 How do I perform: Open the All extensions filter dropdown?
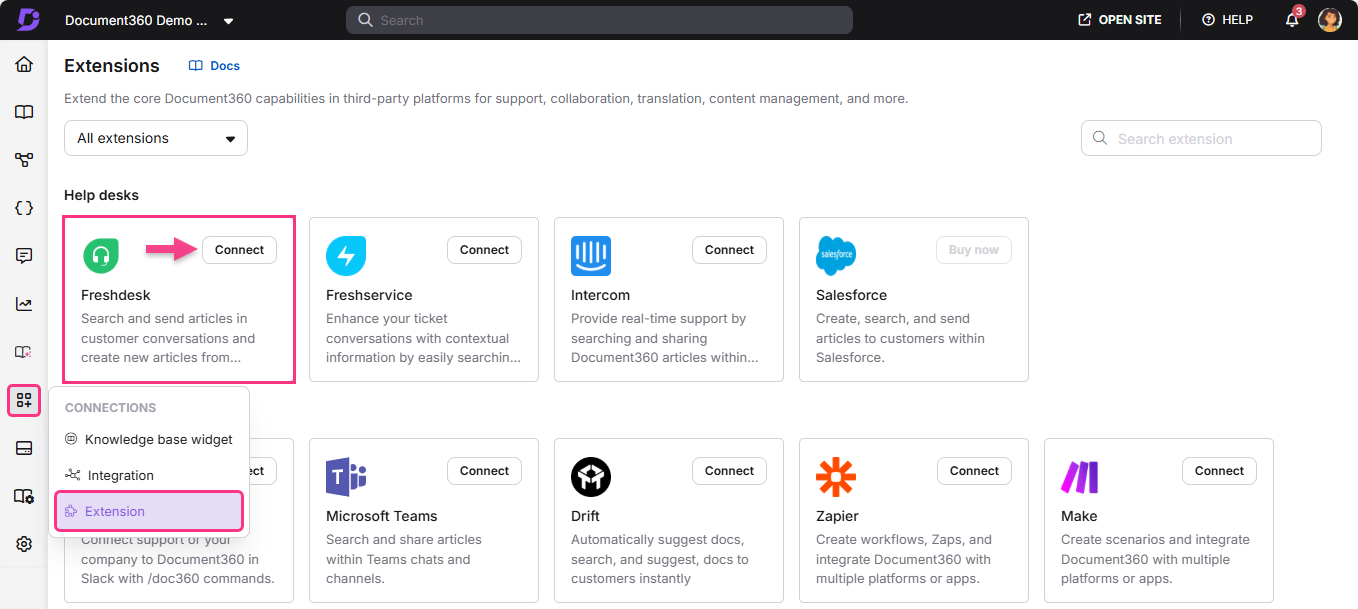pos(155,138)
